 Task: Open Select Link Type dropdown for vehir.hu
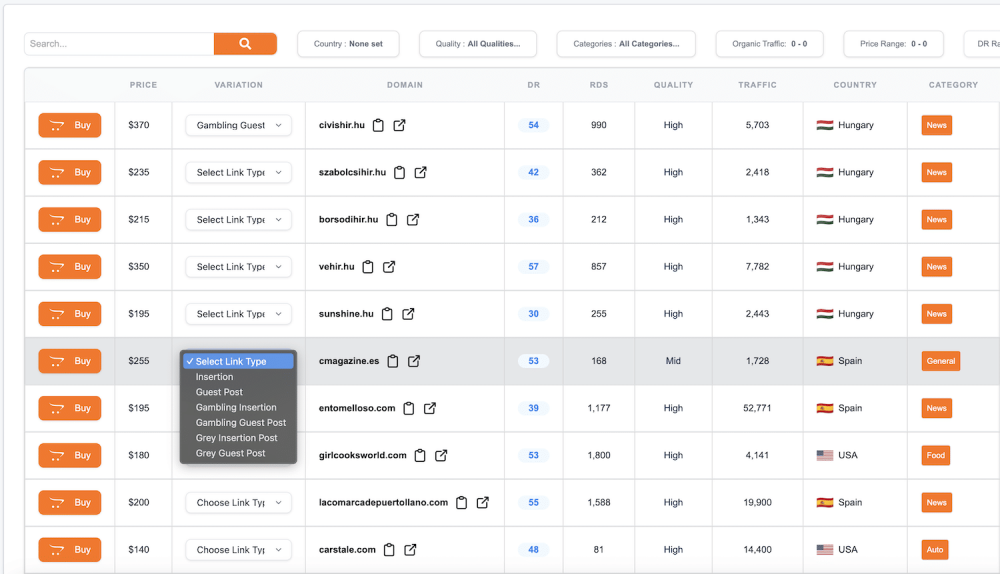(239, 267)
